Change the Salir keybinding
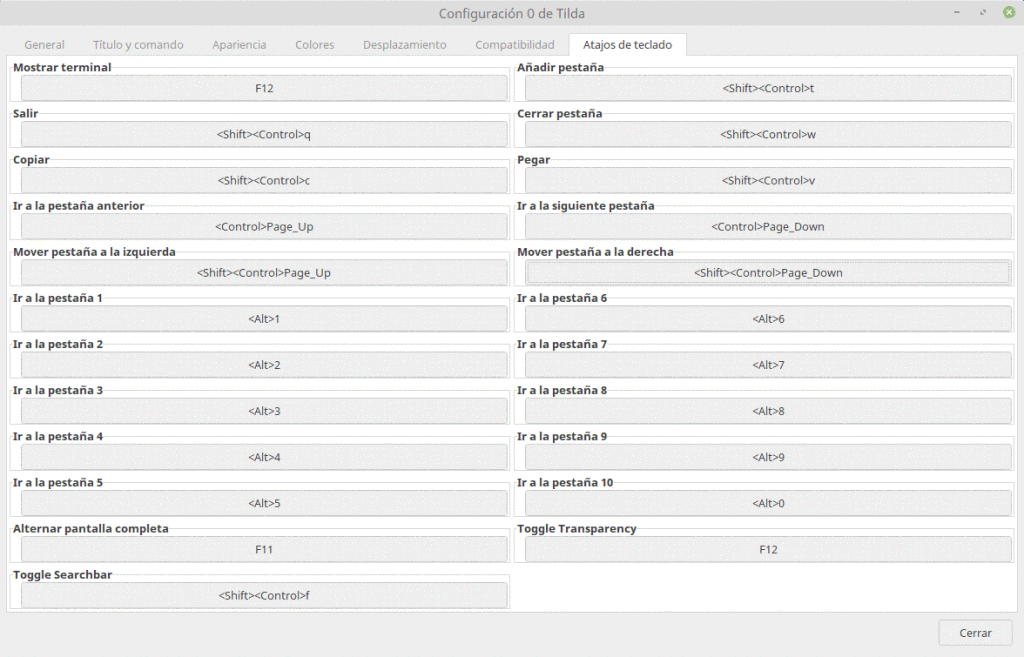1024x657 pixels. 263,134
